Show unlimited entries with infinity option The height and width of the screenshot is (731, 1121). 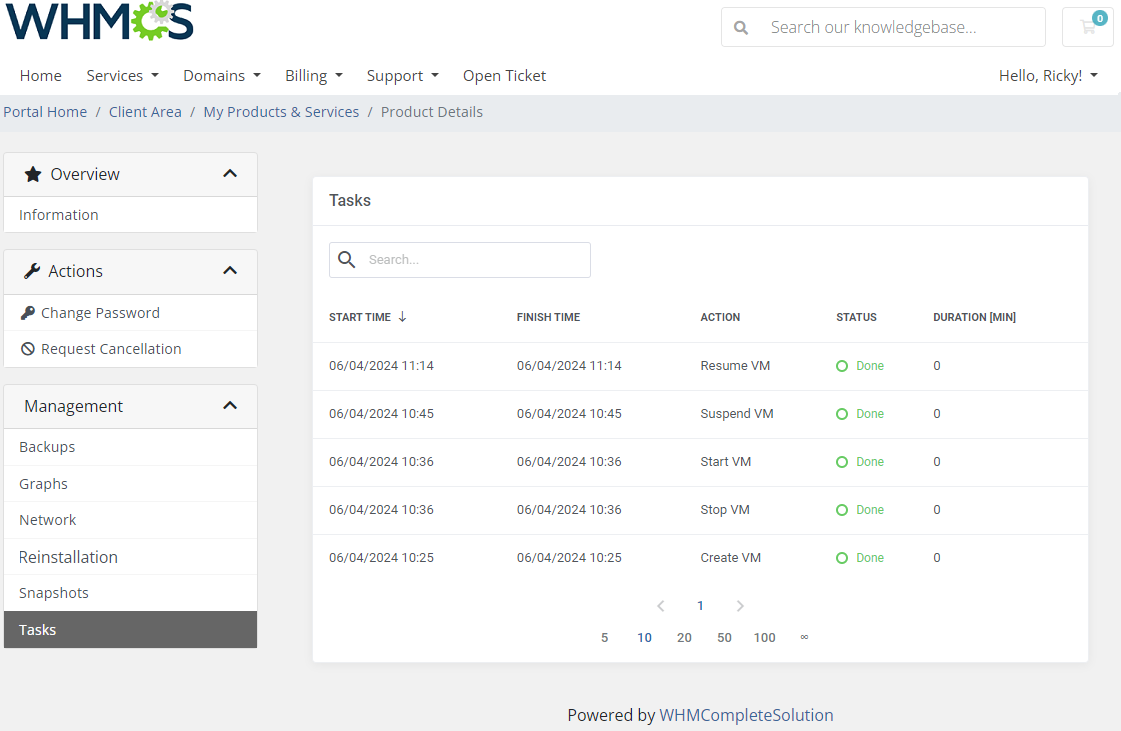[804, 637]
